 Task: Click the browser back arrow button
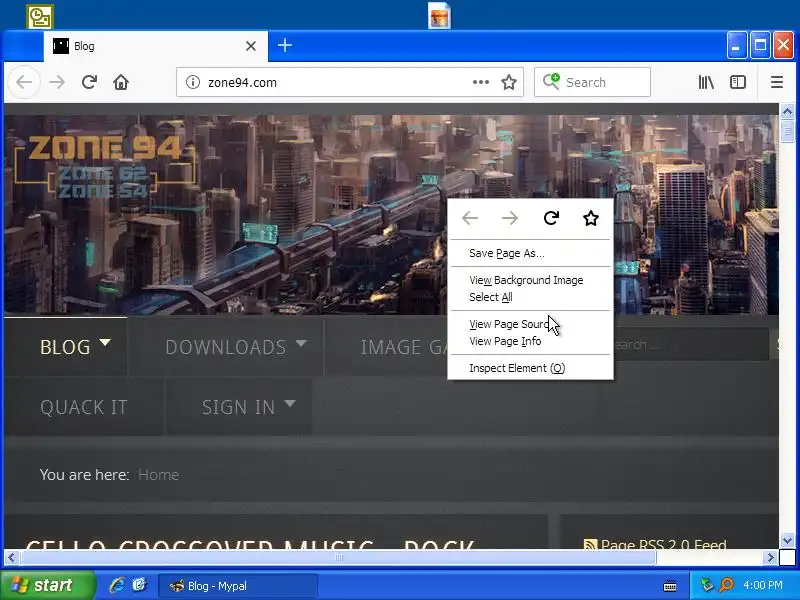tap(24, 82)
